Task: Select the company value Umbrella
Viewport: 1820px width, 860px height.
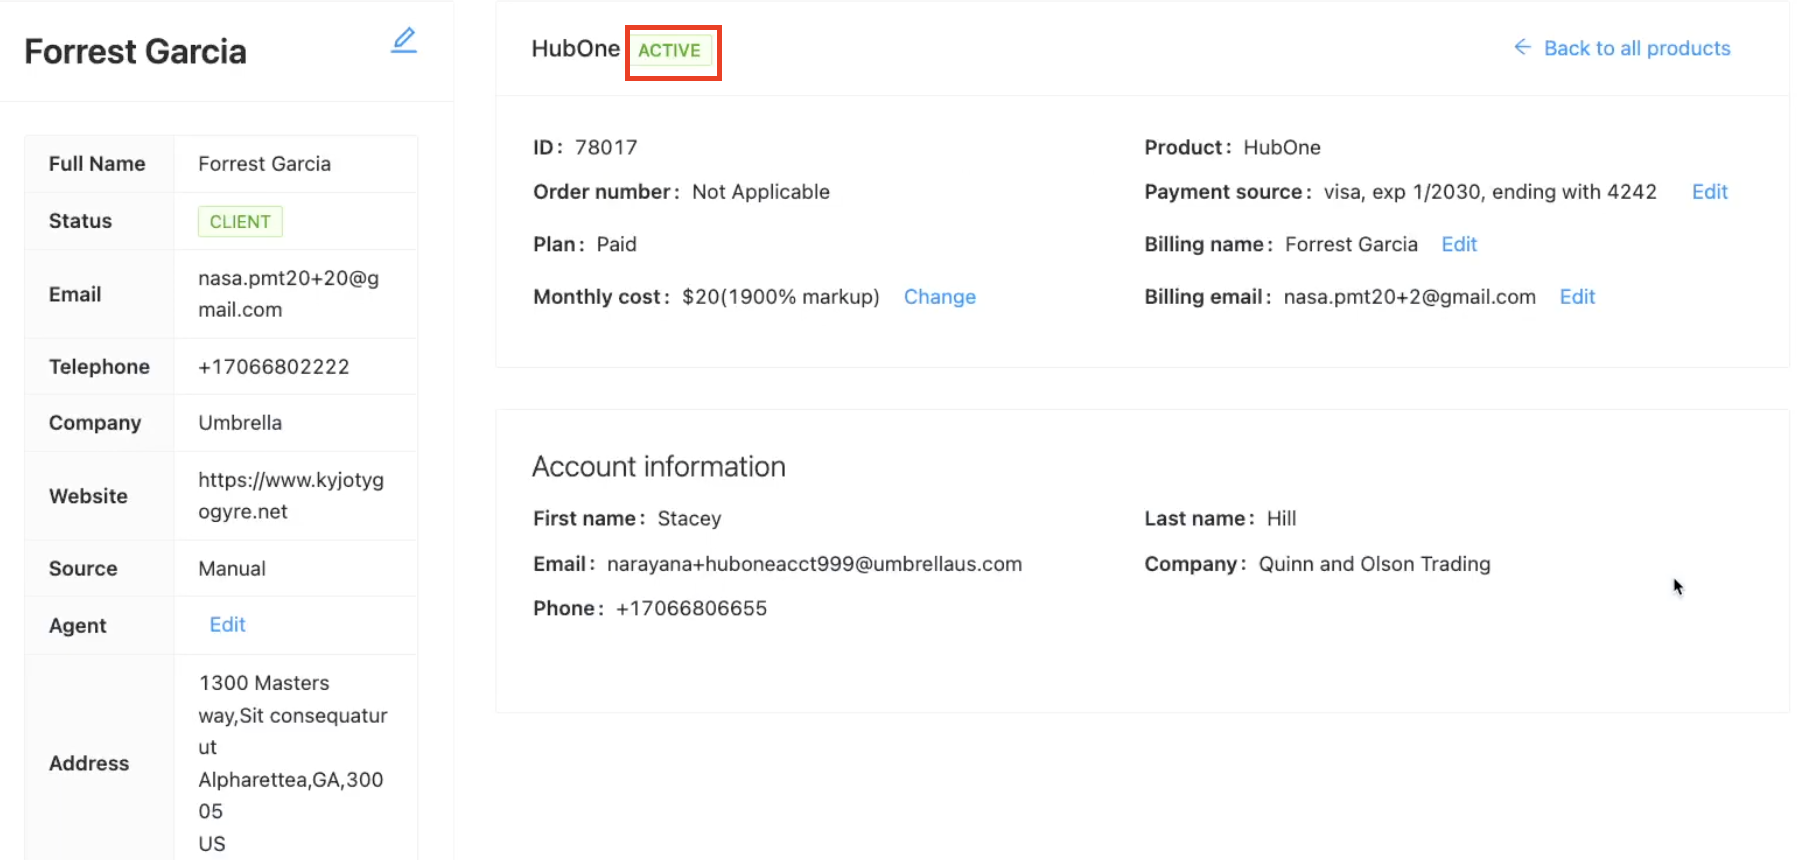Action: tap(240, 423)
